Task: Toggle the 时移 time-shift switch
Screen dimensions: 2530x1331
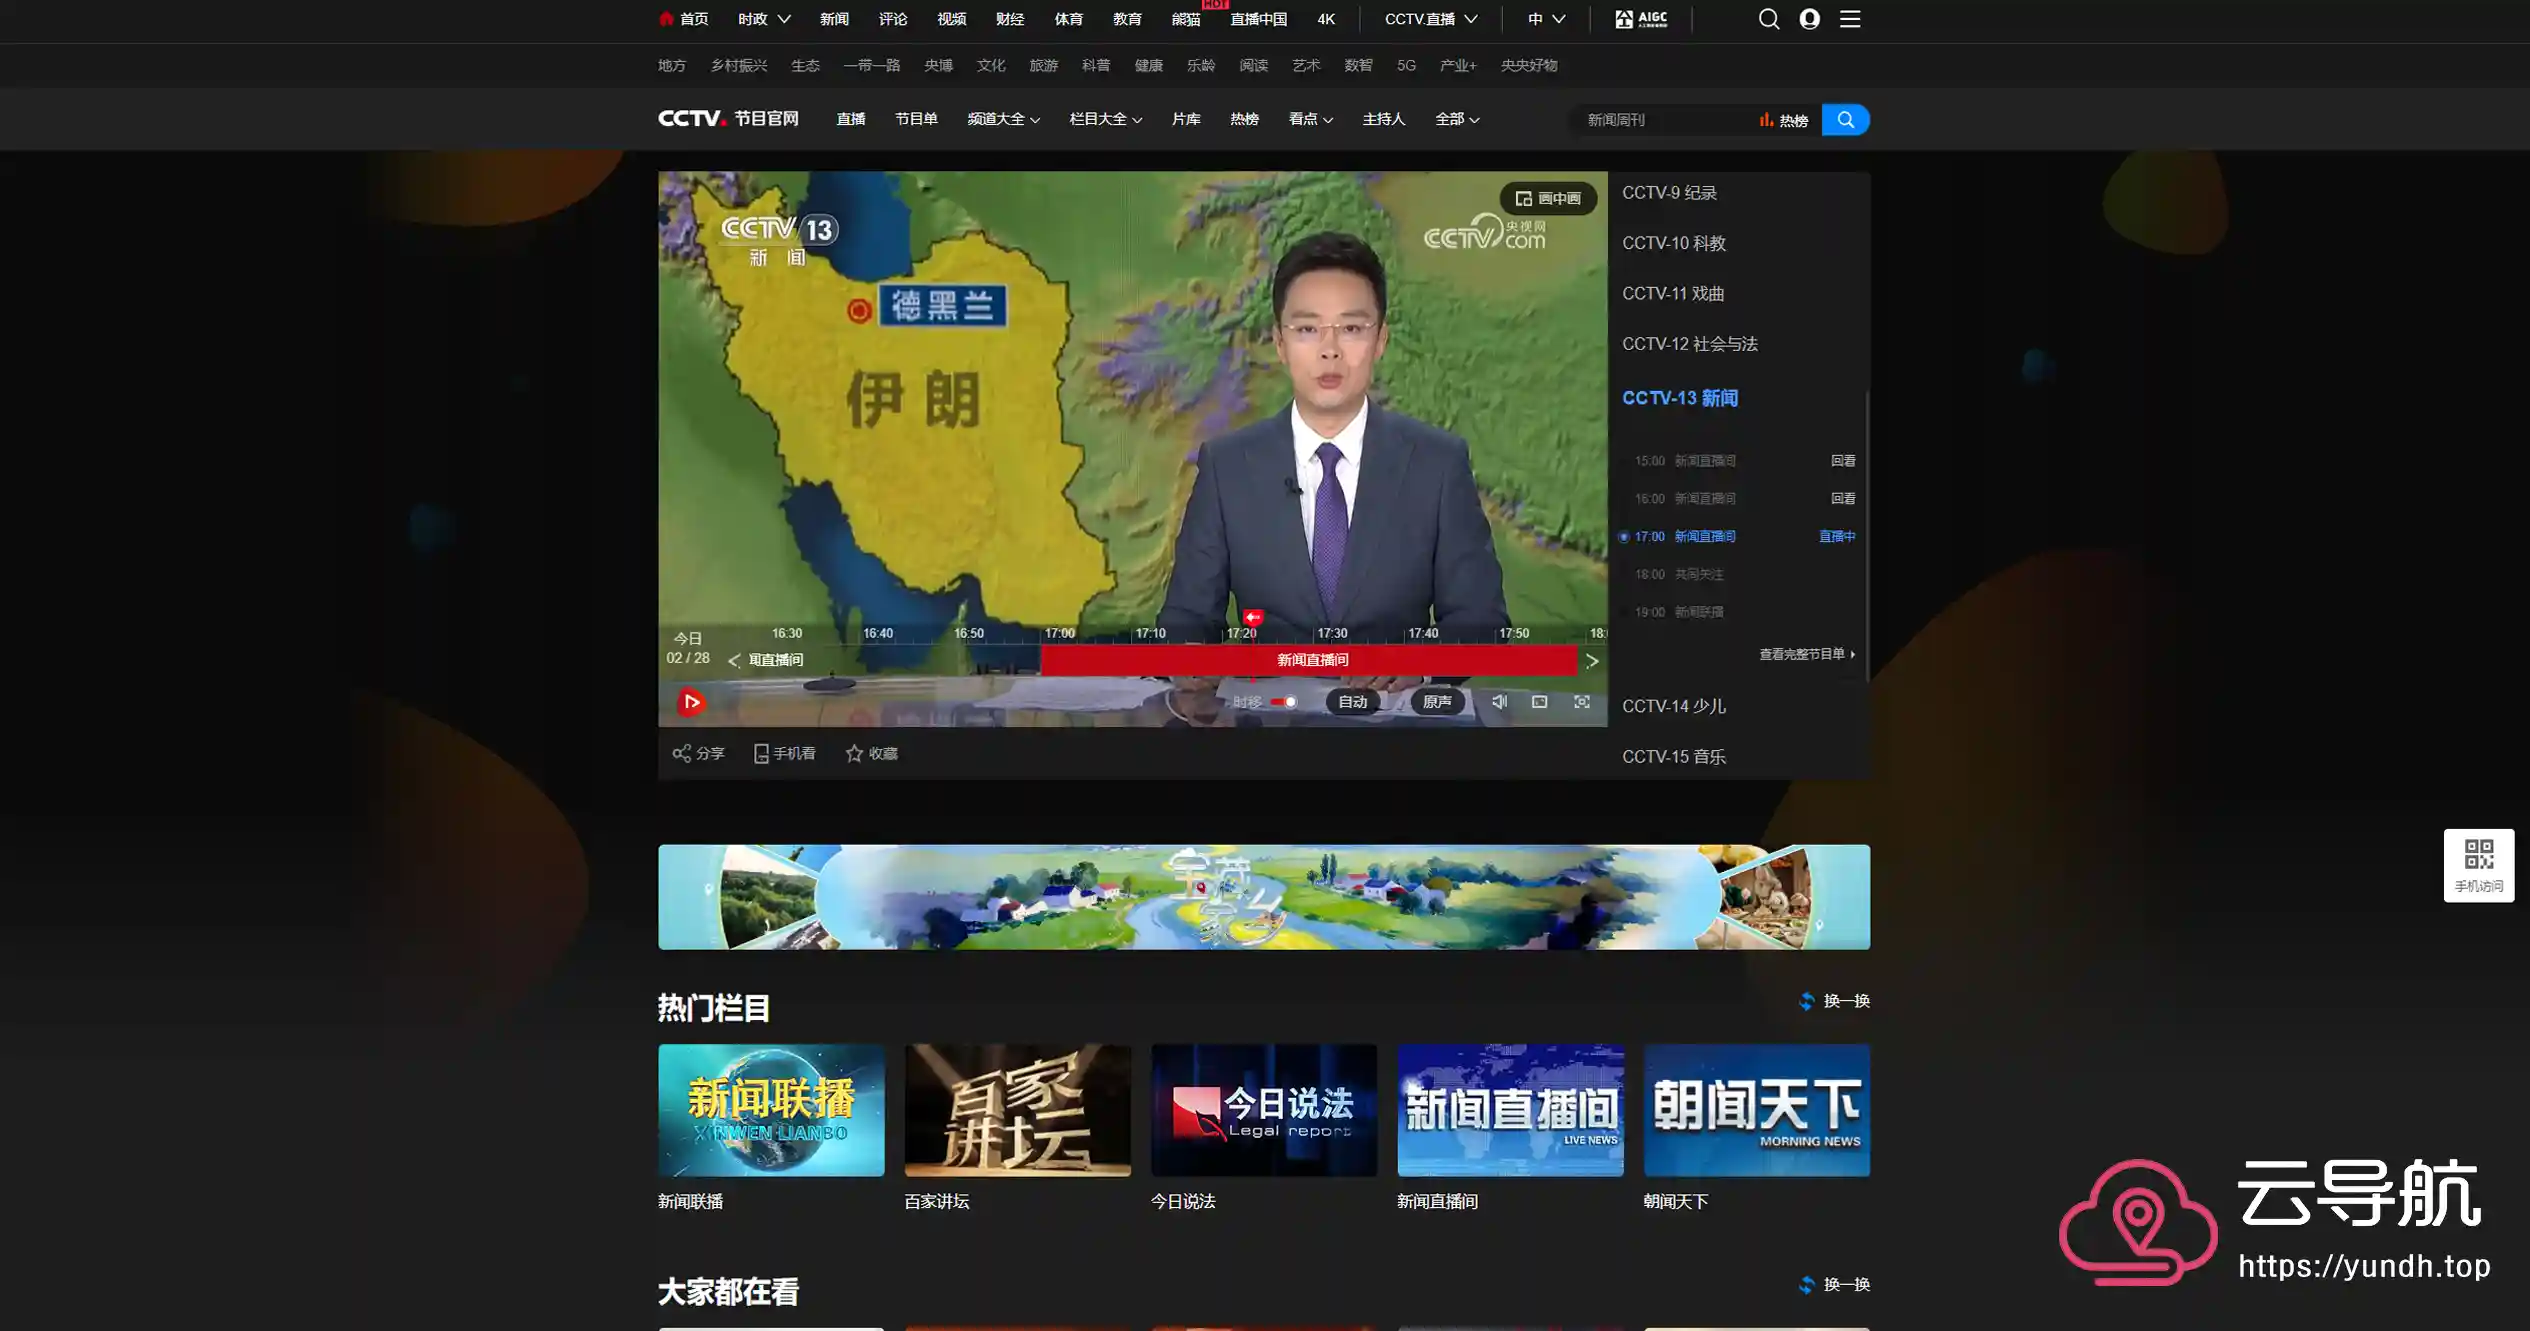Action: 1284,702
